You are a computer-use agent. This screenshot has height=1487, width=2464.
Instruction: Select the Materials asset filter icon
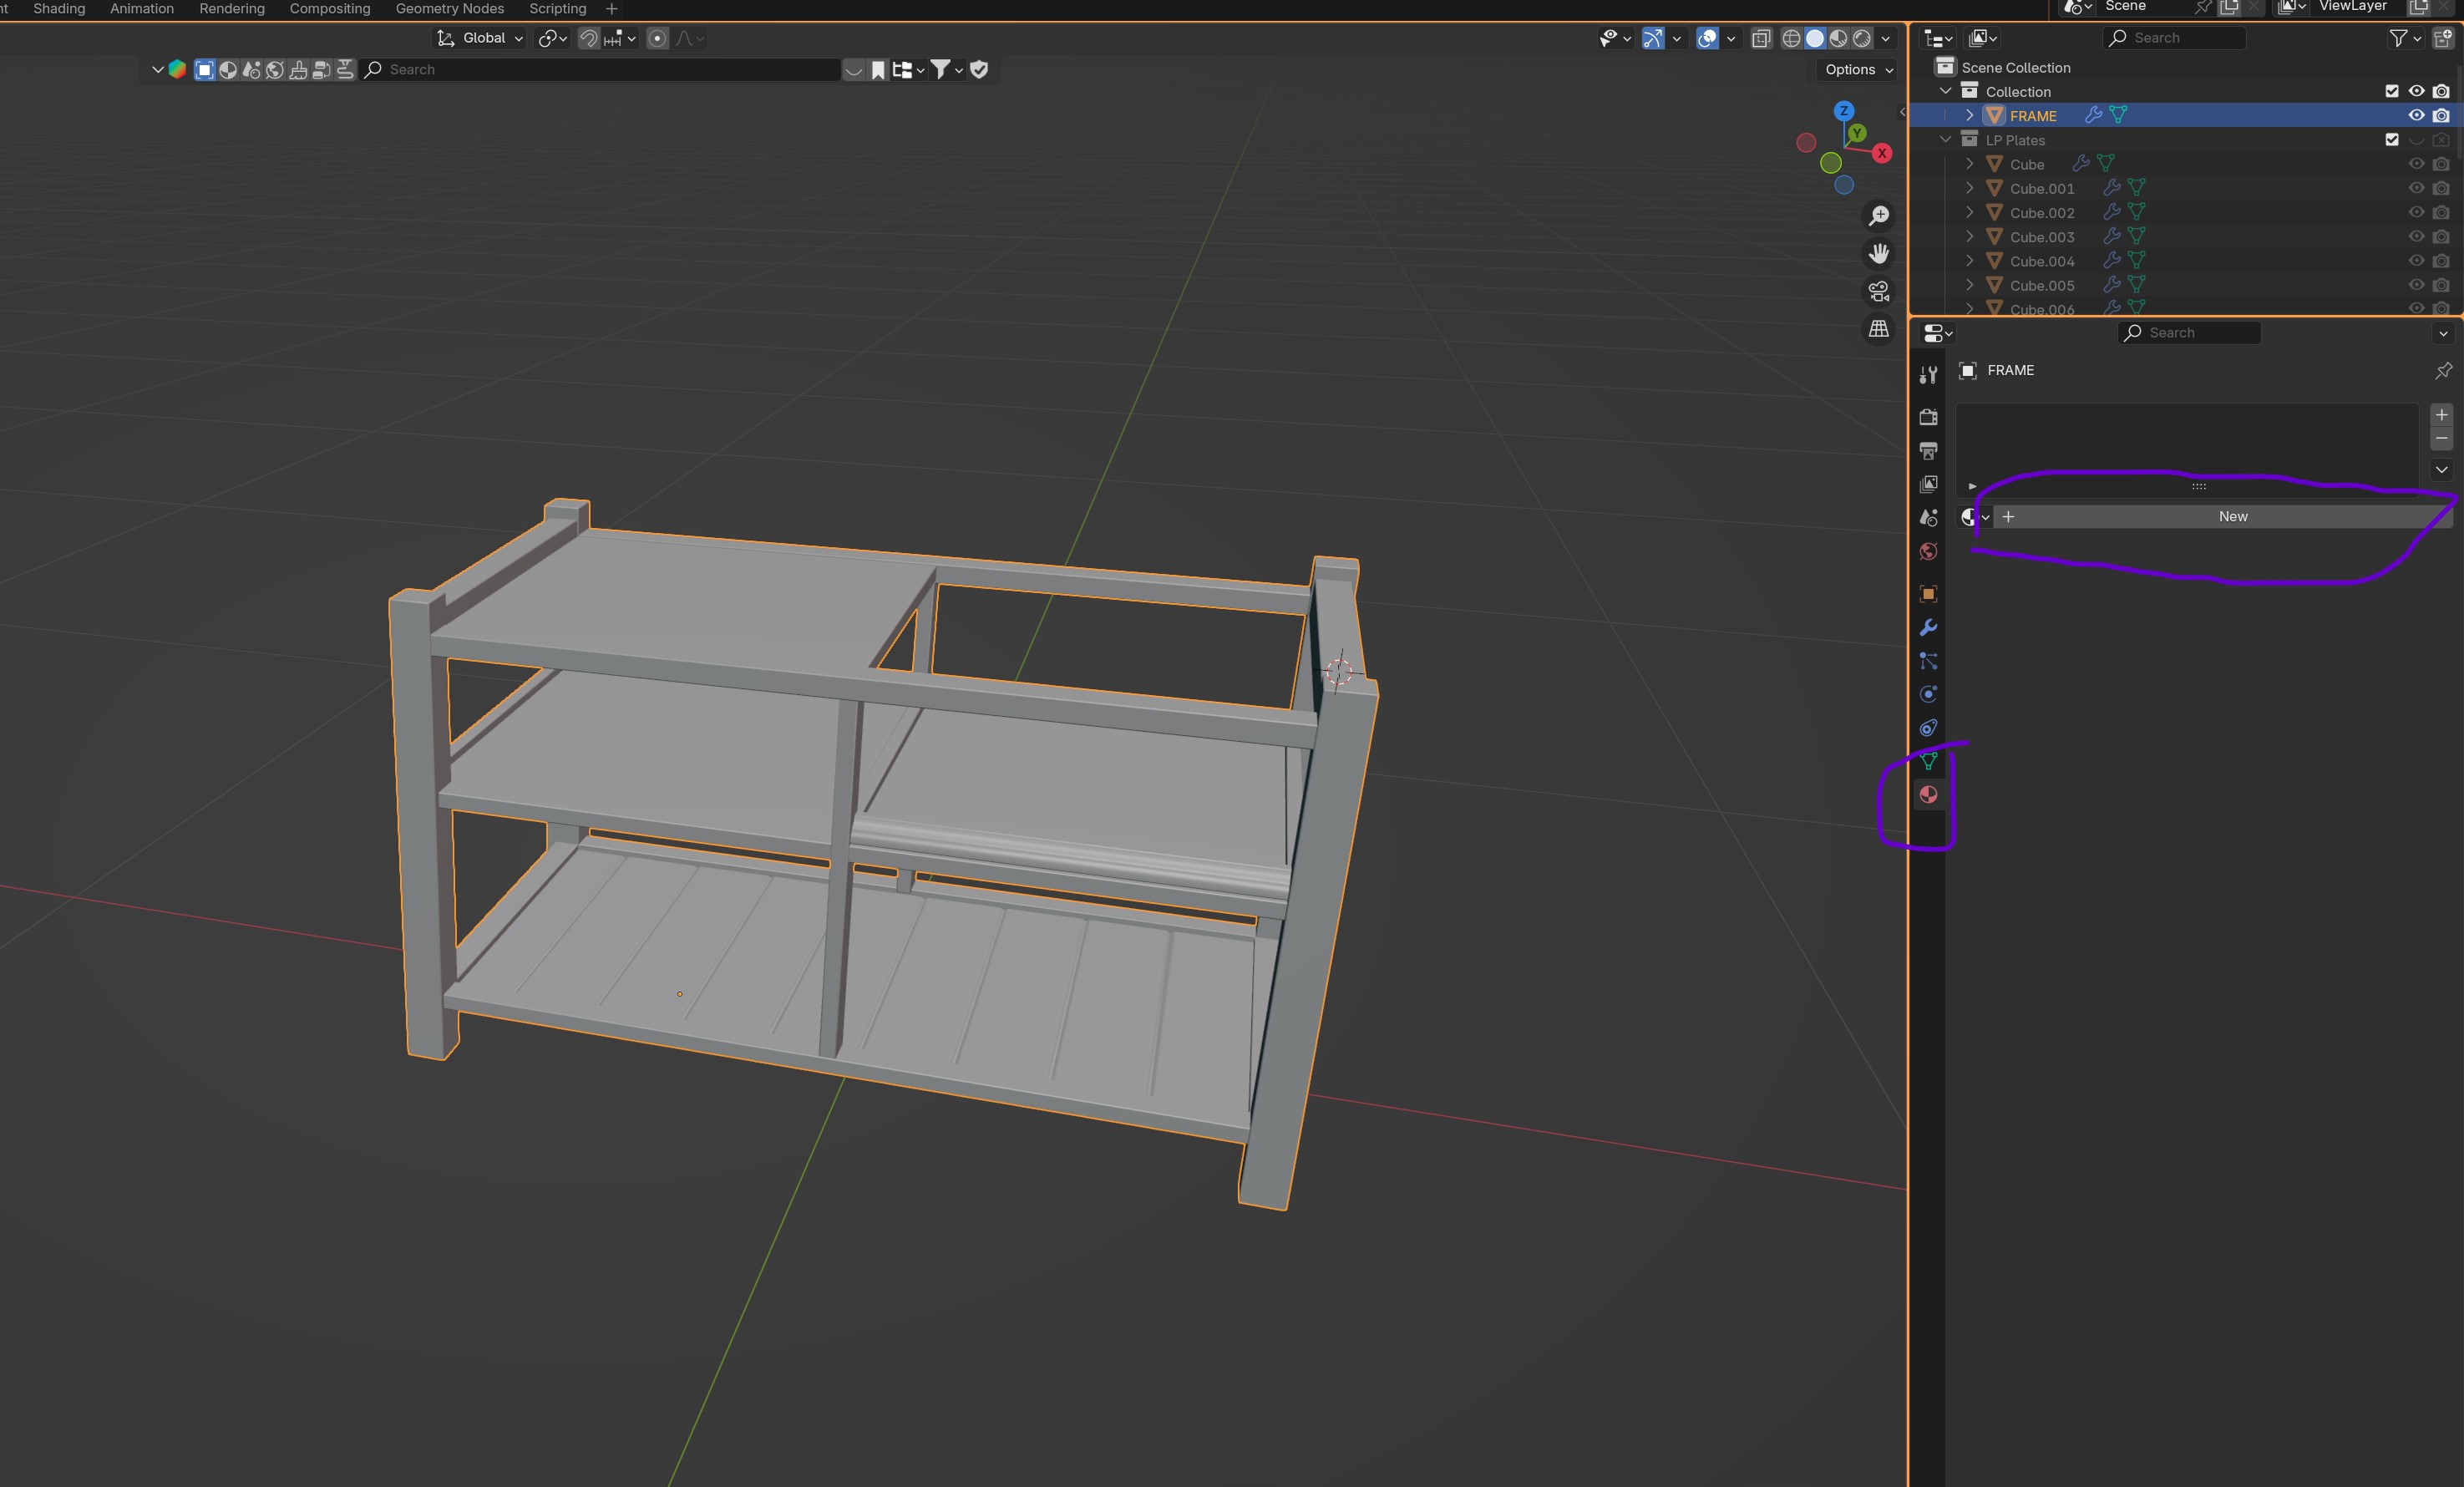(x=228, y=70)
